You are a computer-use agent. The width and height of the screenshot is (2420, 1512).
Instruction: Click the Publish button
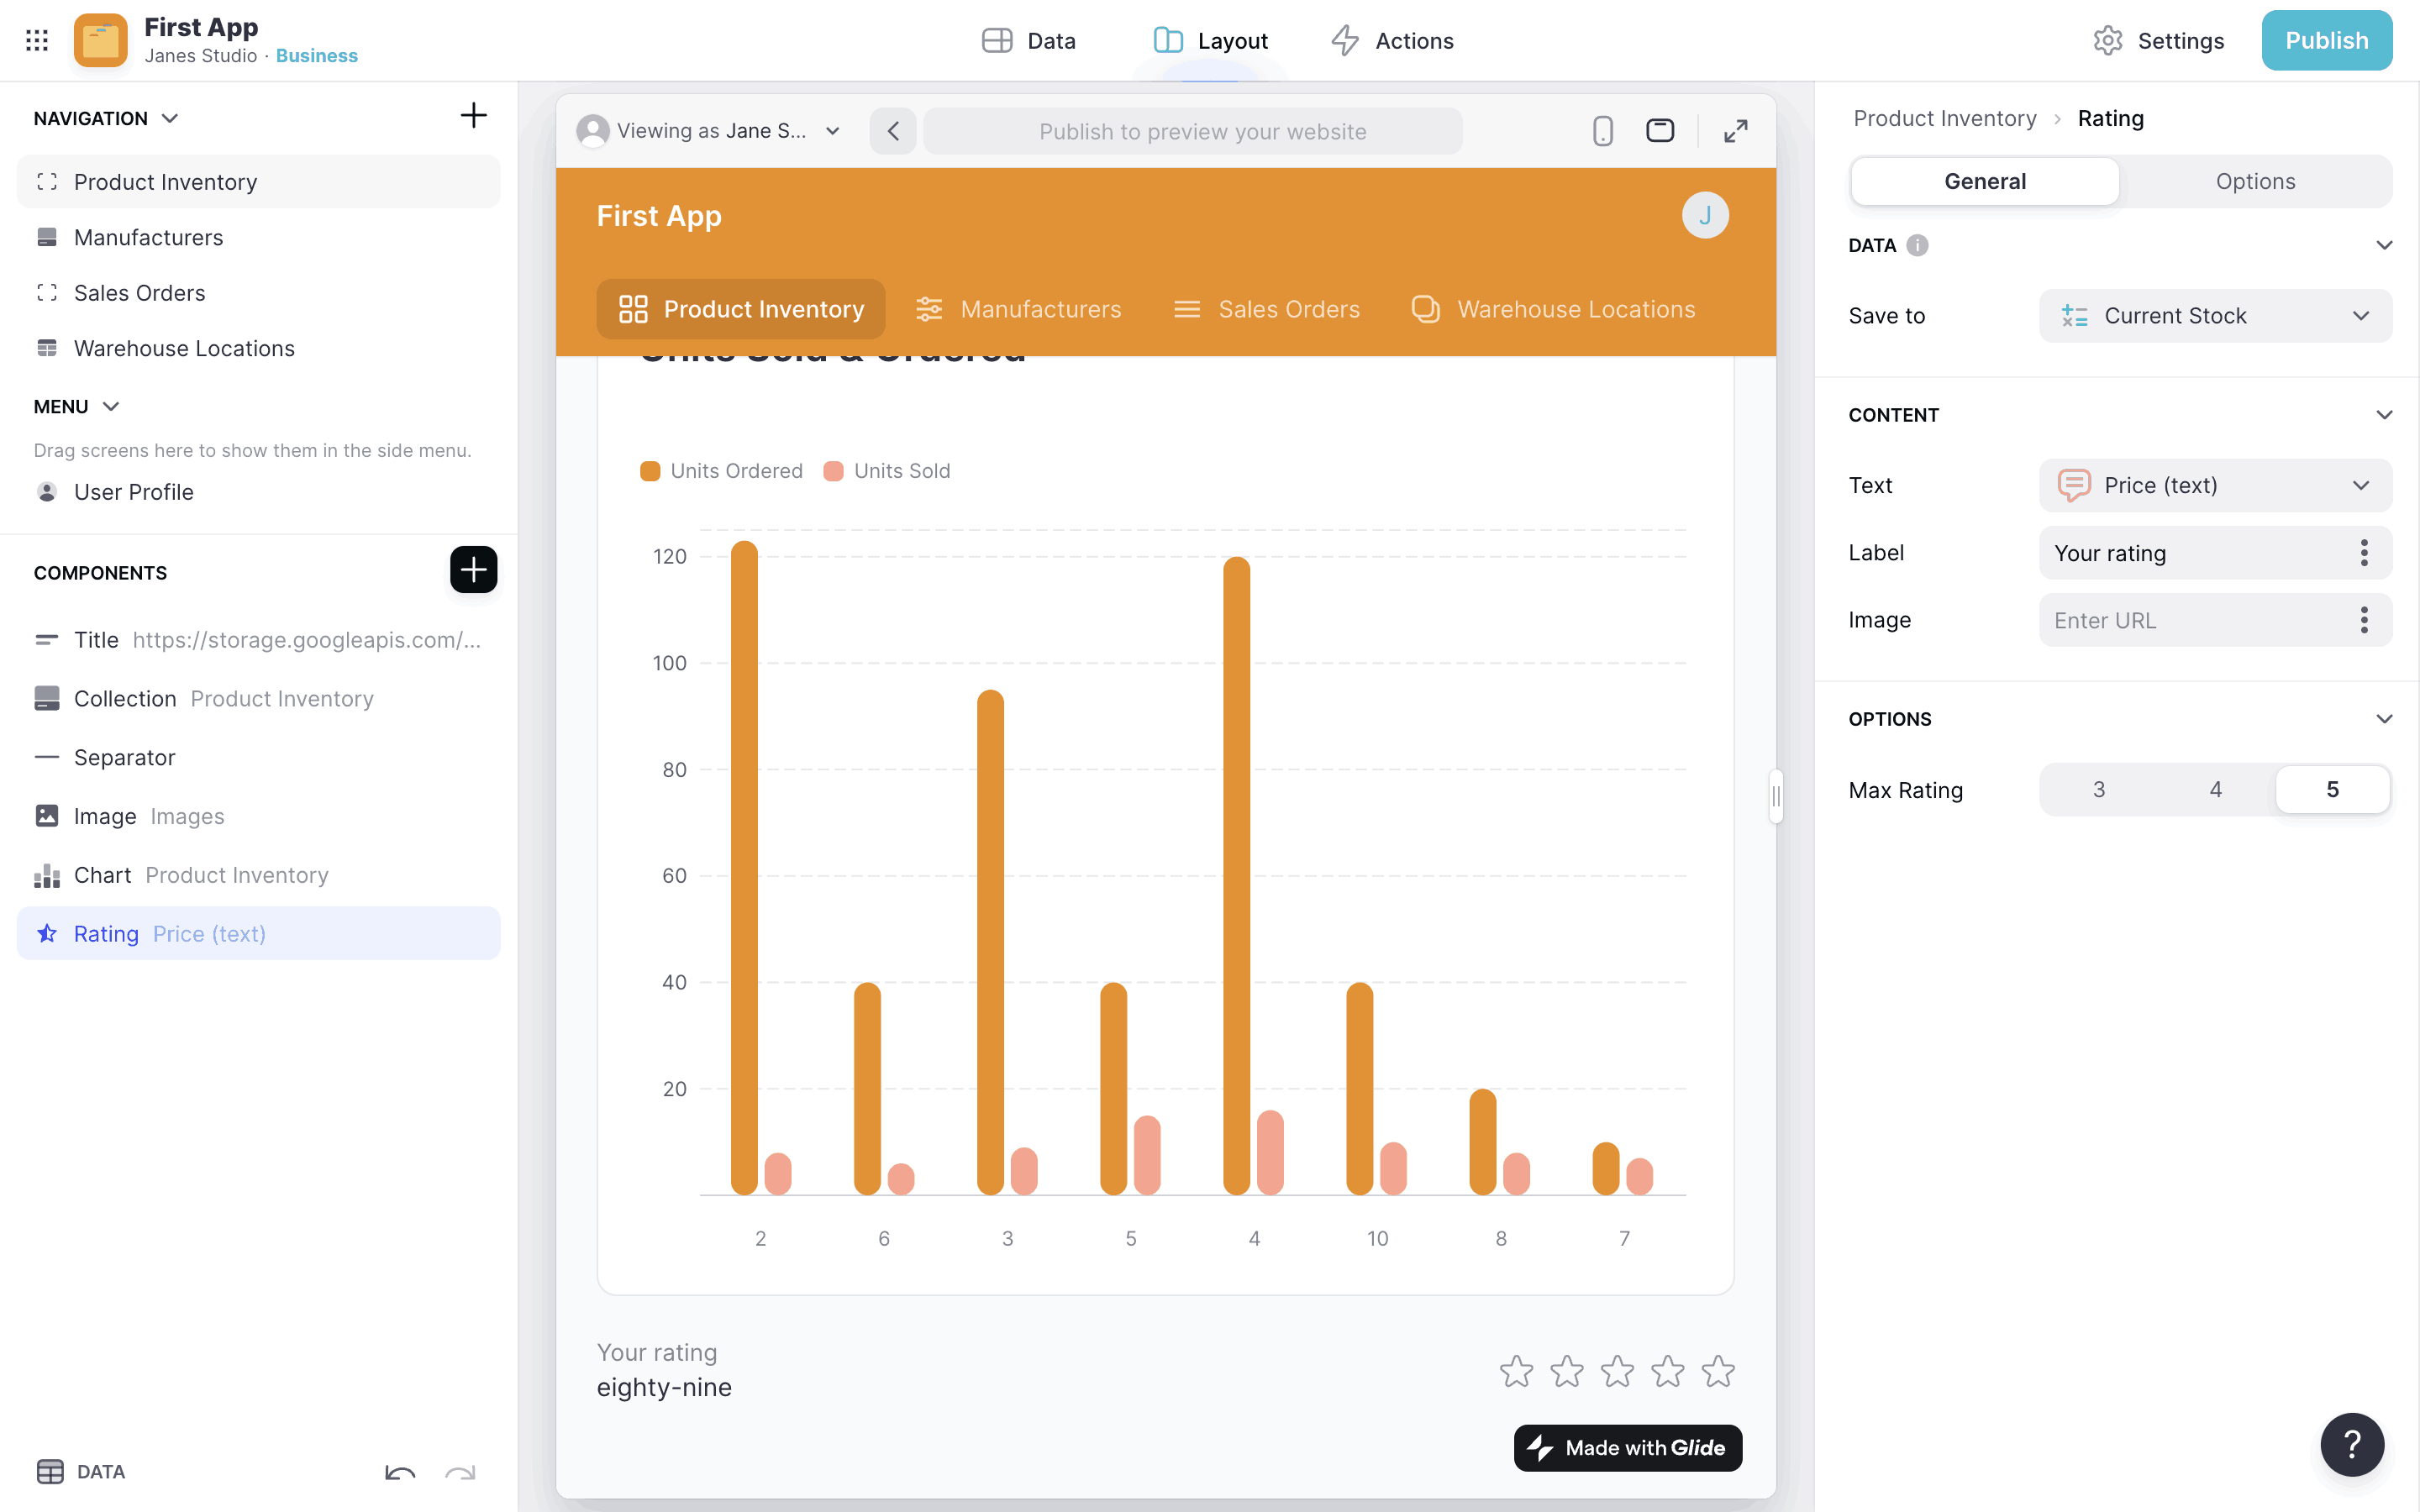(2326, 41)
